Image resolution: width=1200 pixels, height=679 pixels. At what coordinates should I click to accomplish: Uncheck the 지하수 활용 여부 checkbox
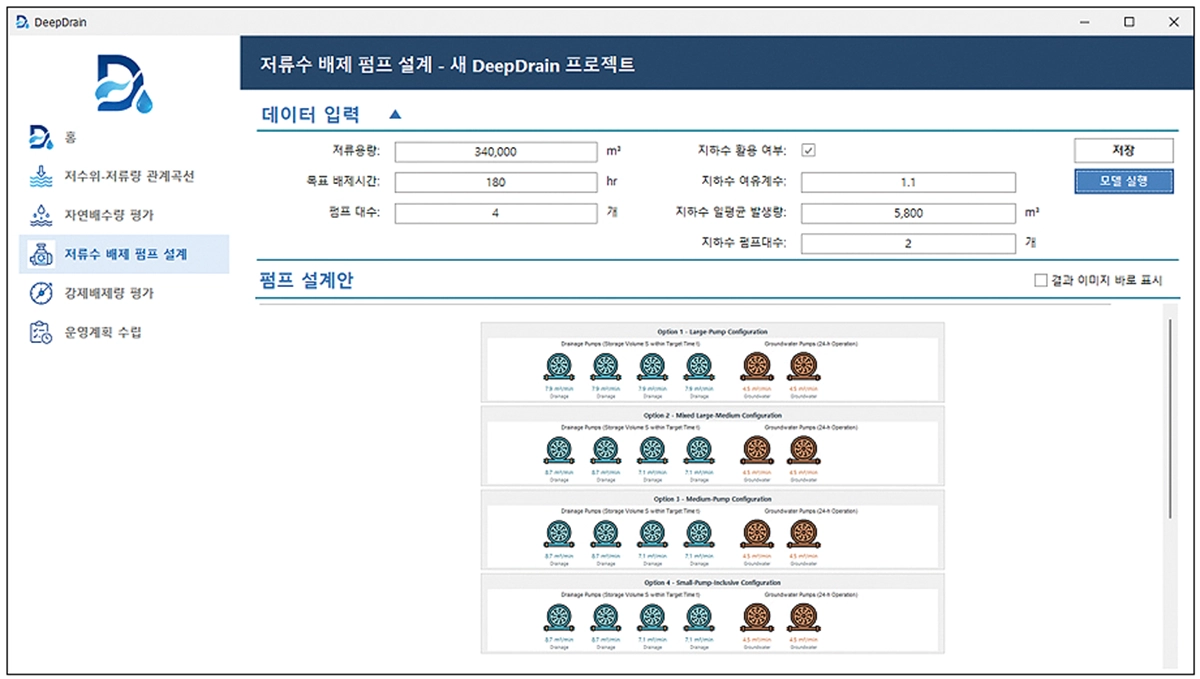point(808,150)
